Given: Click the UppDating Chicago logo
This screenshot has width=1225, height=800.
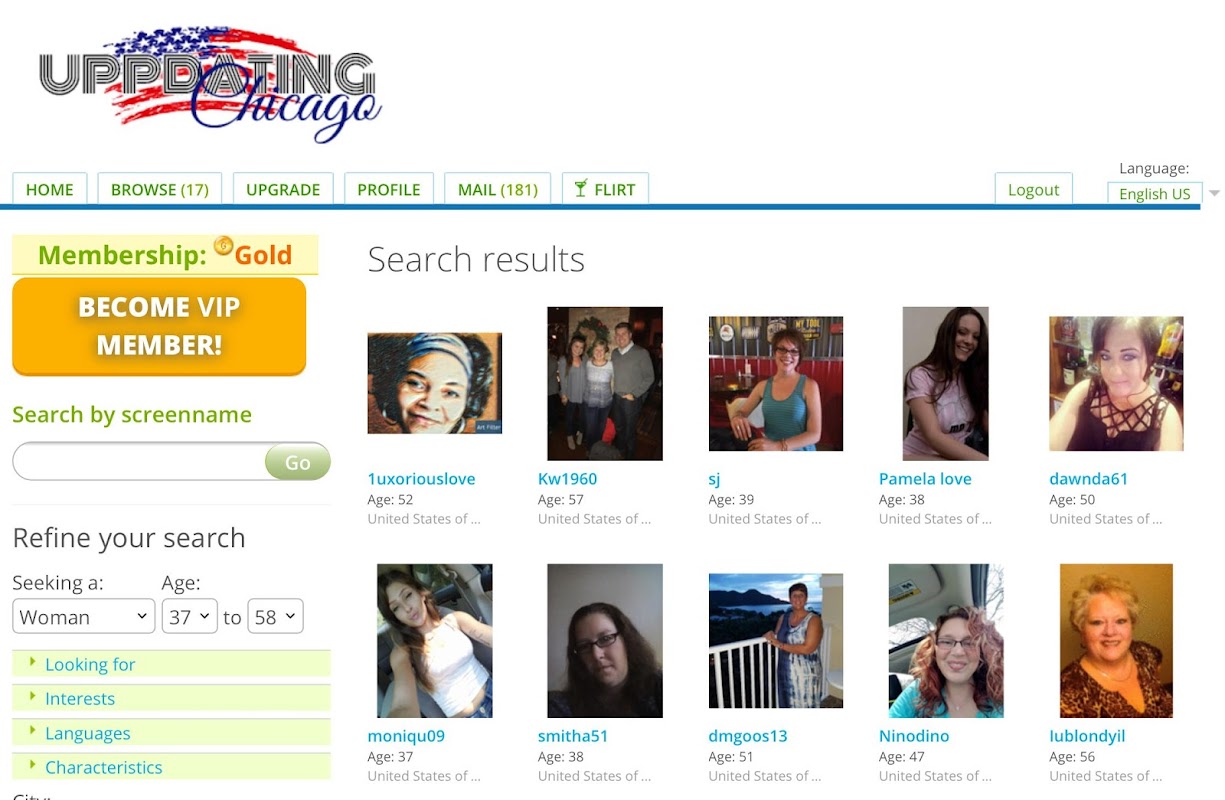Looking at the screenshot, I should (x=210, y=84).
